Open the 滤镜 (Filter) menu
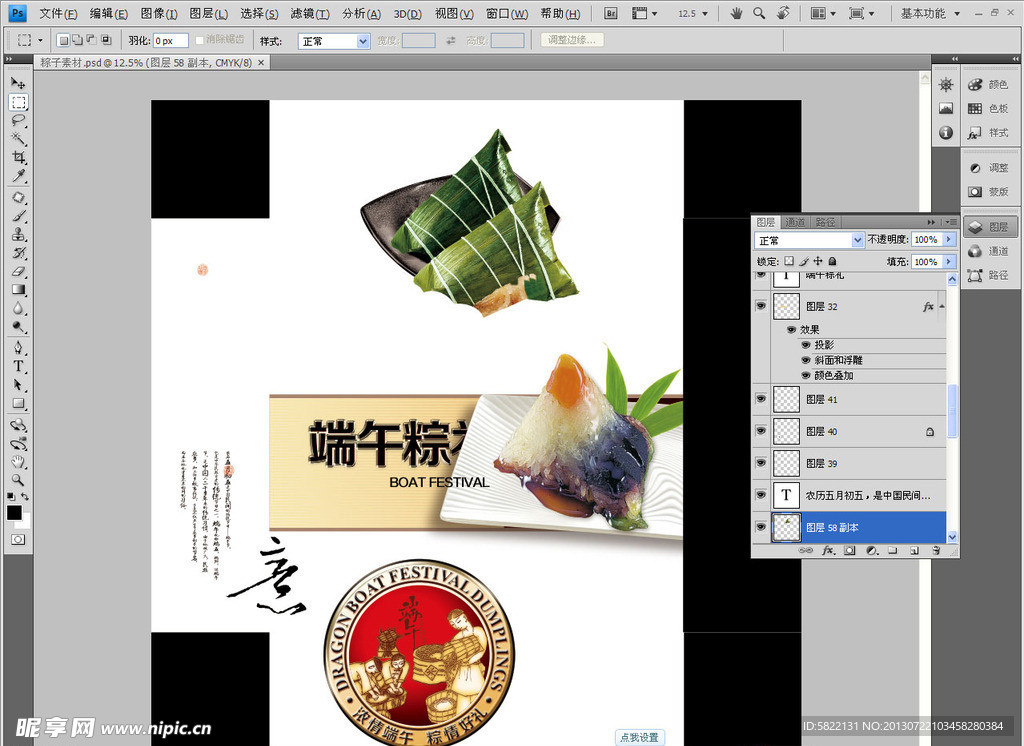The image size is (1024, 746). tap(307, 14)
